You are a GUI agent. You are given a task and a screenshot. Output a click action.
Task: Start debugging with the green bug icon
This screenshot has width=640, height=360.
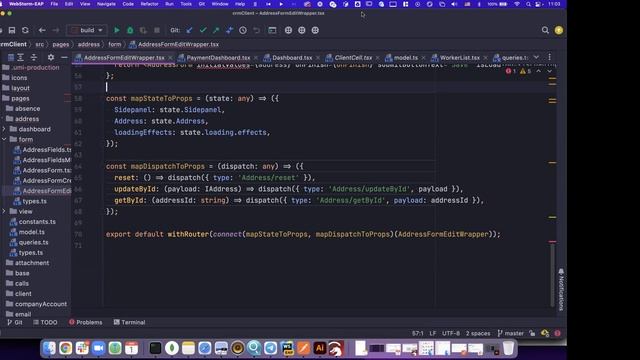click(130, 30)
